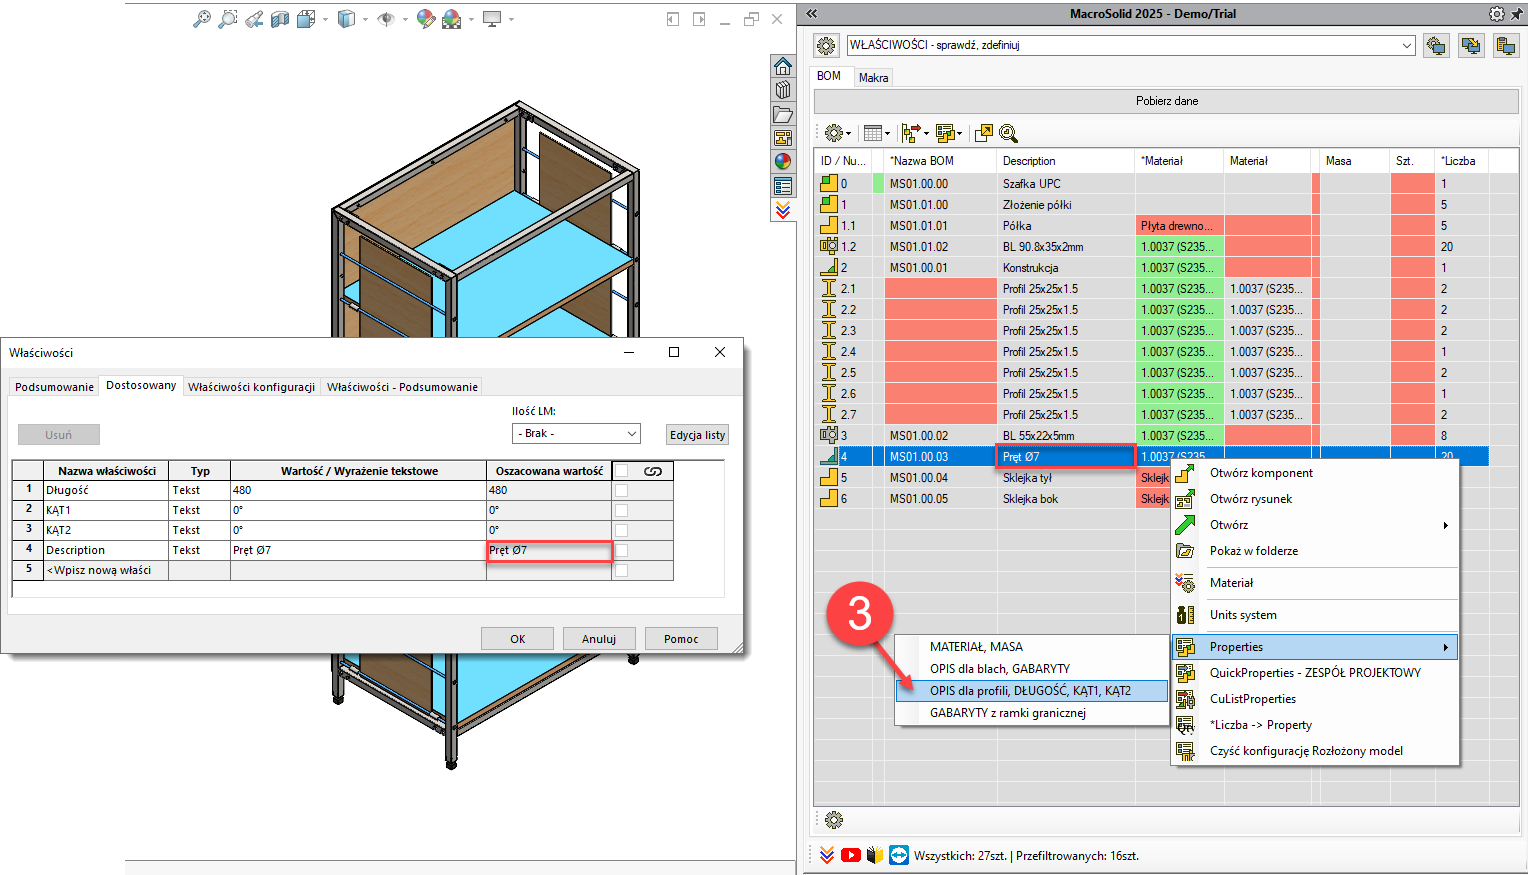
Task: Tick the checkbox in the Description row
Action: point(621,550)
